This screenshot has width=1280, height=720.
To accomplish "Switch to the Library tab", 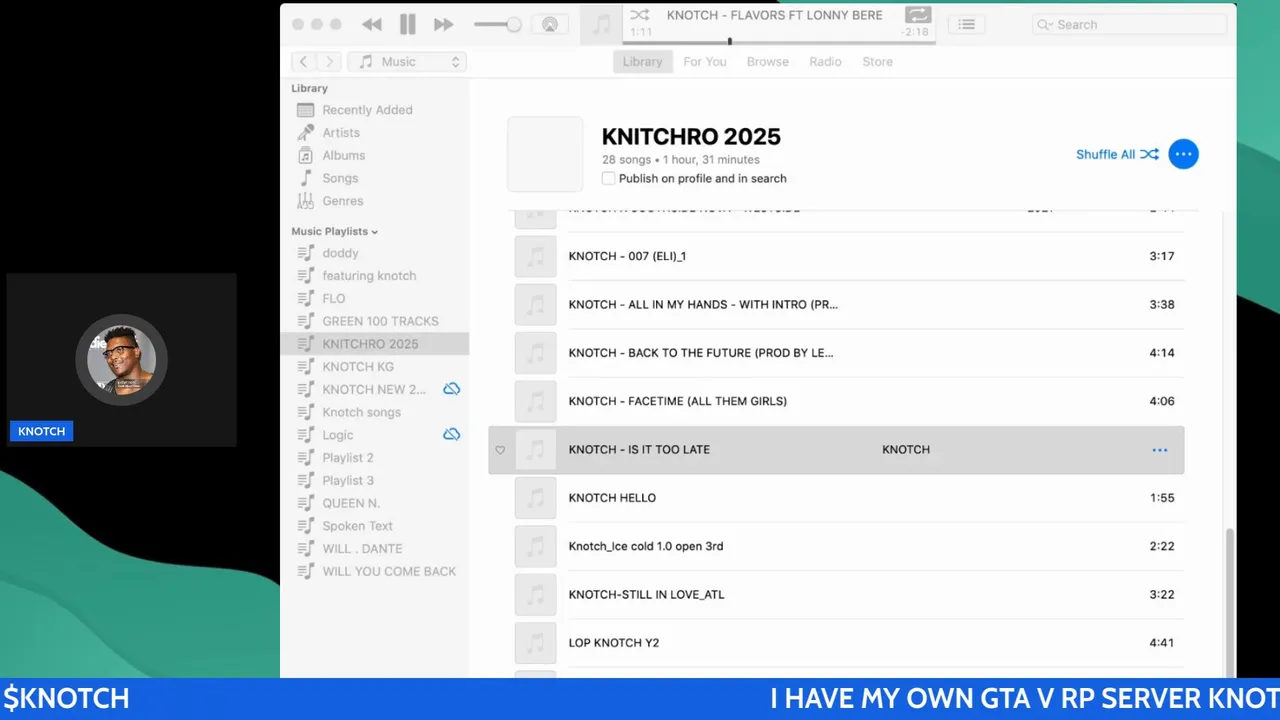I will tap(642, 62).
